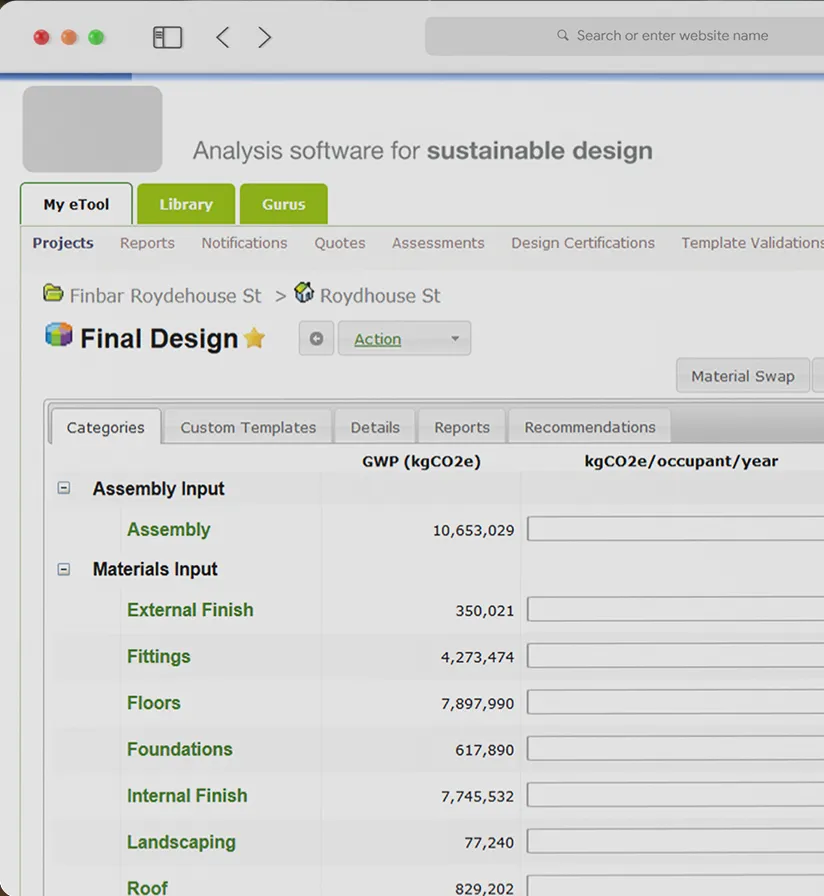824x896 pixels.
Task: Click the house icon beside Roydhouse St
Action: tap(304, 294)
